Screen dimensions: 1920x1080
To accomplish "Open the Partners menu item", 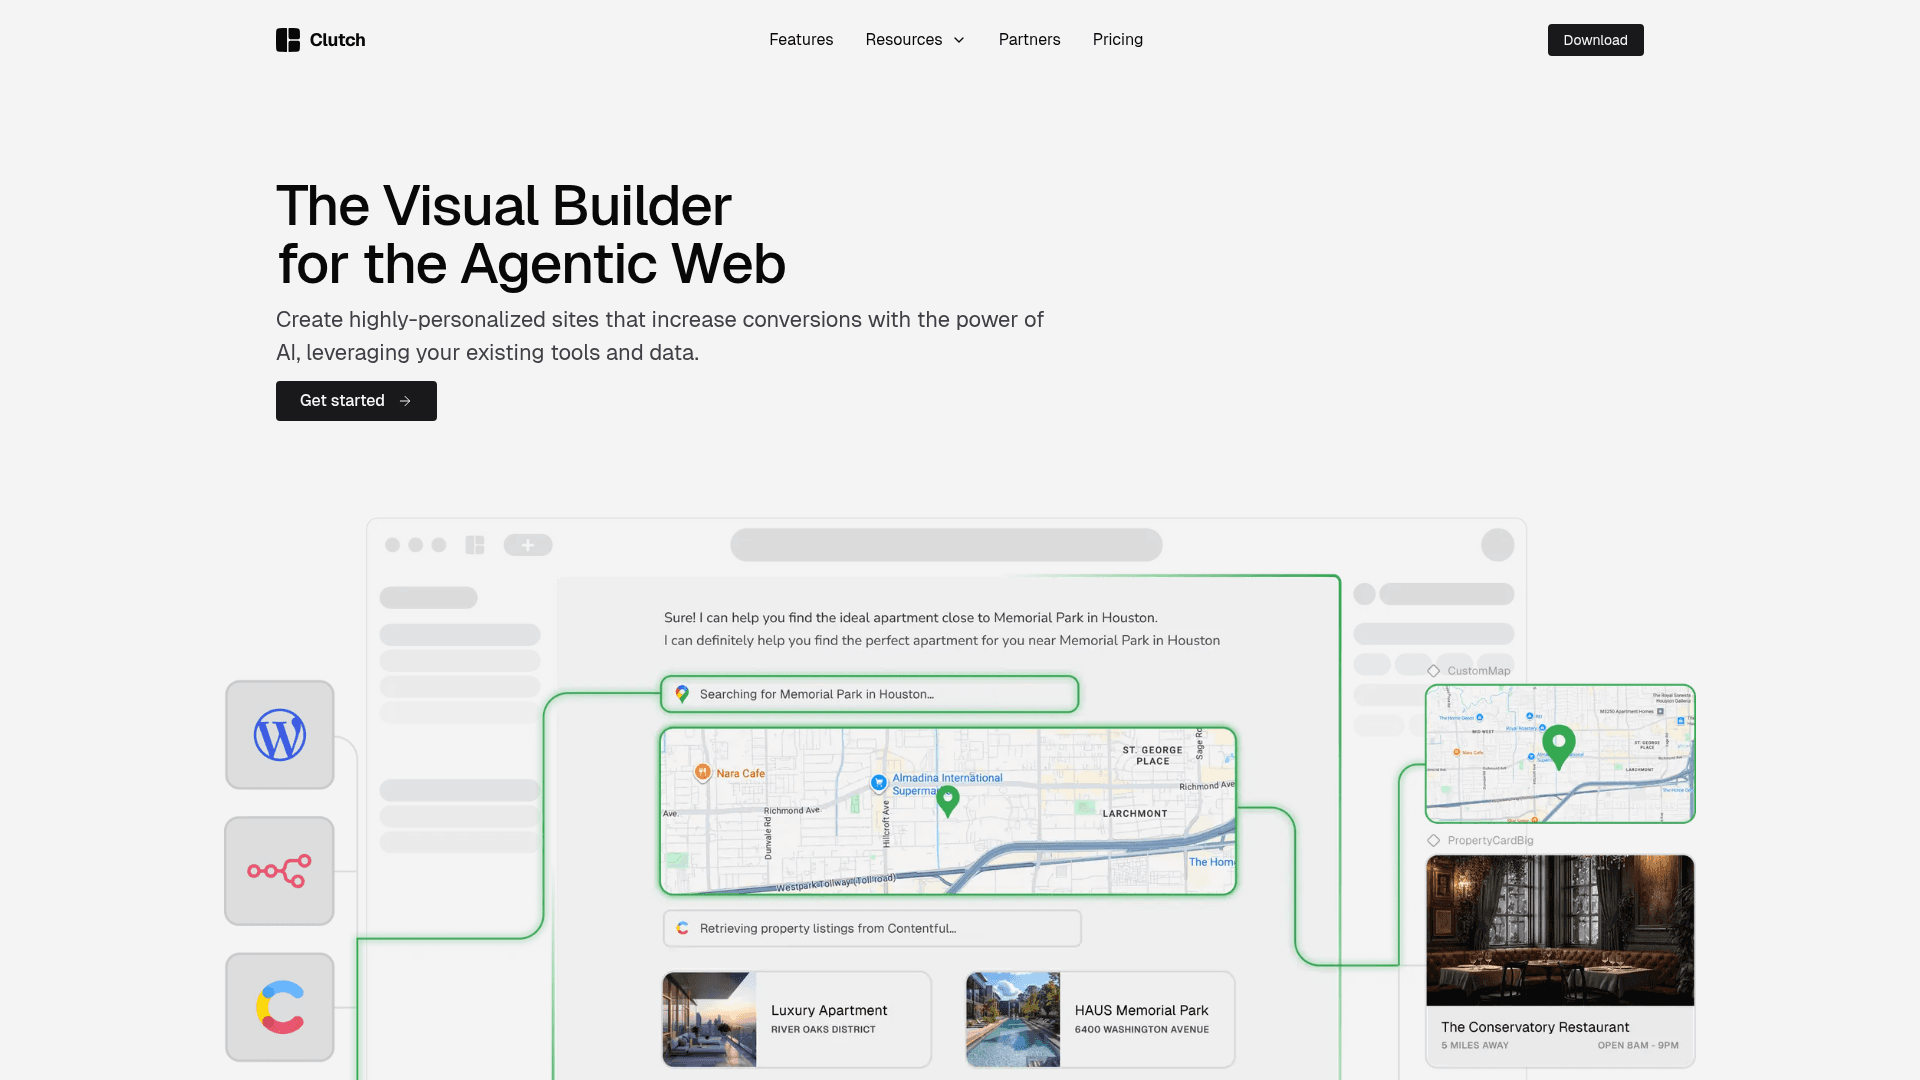I will click(1029, 40).
